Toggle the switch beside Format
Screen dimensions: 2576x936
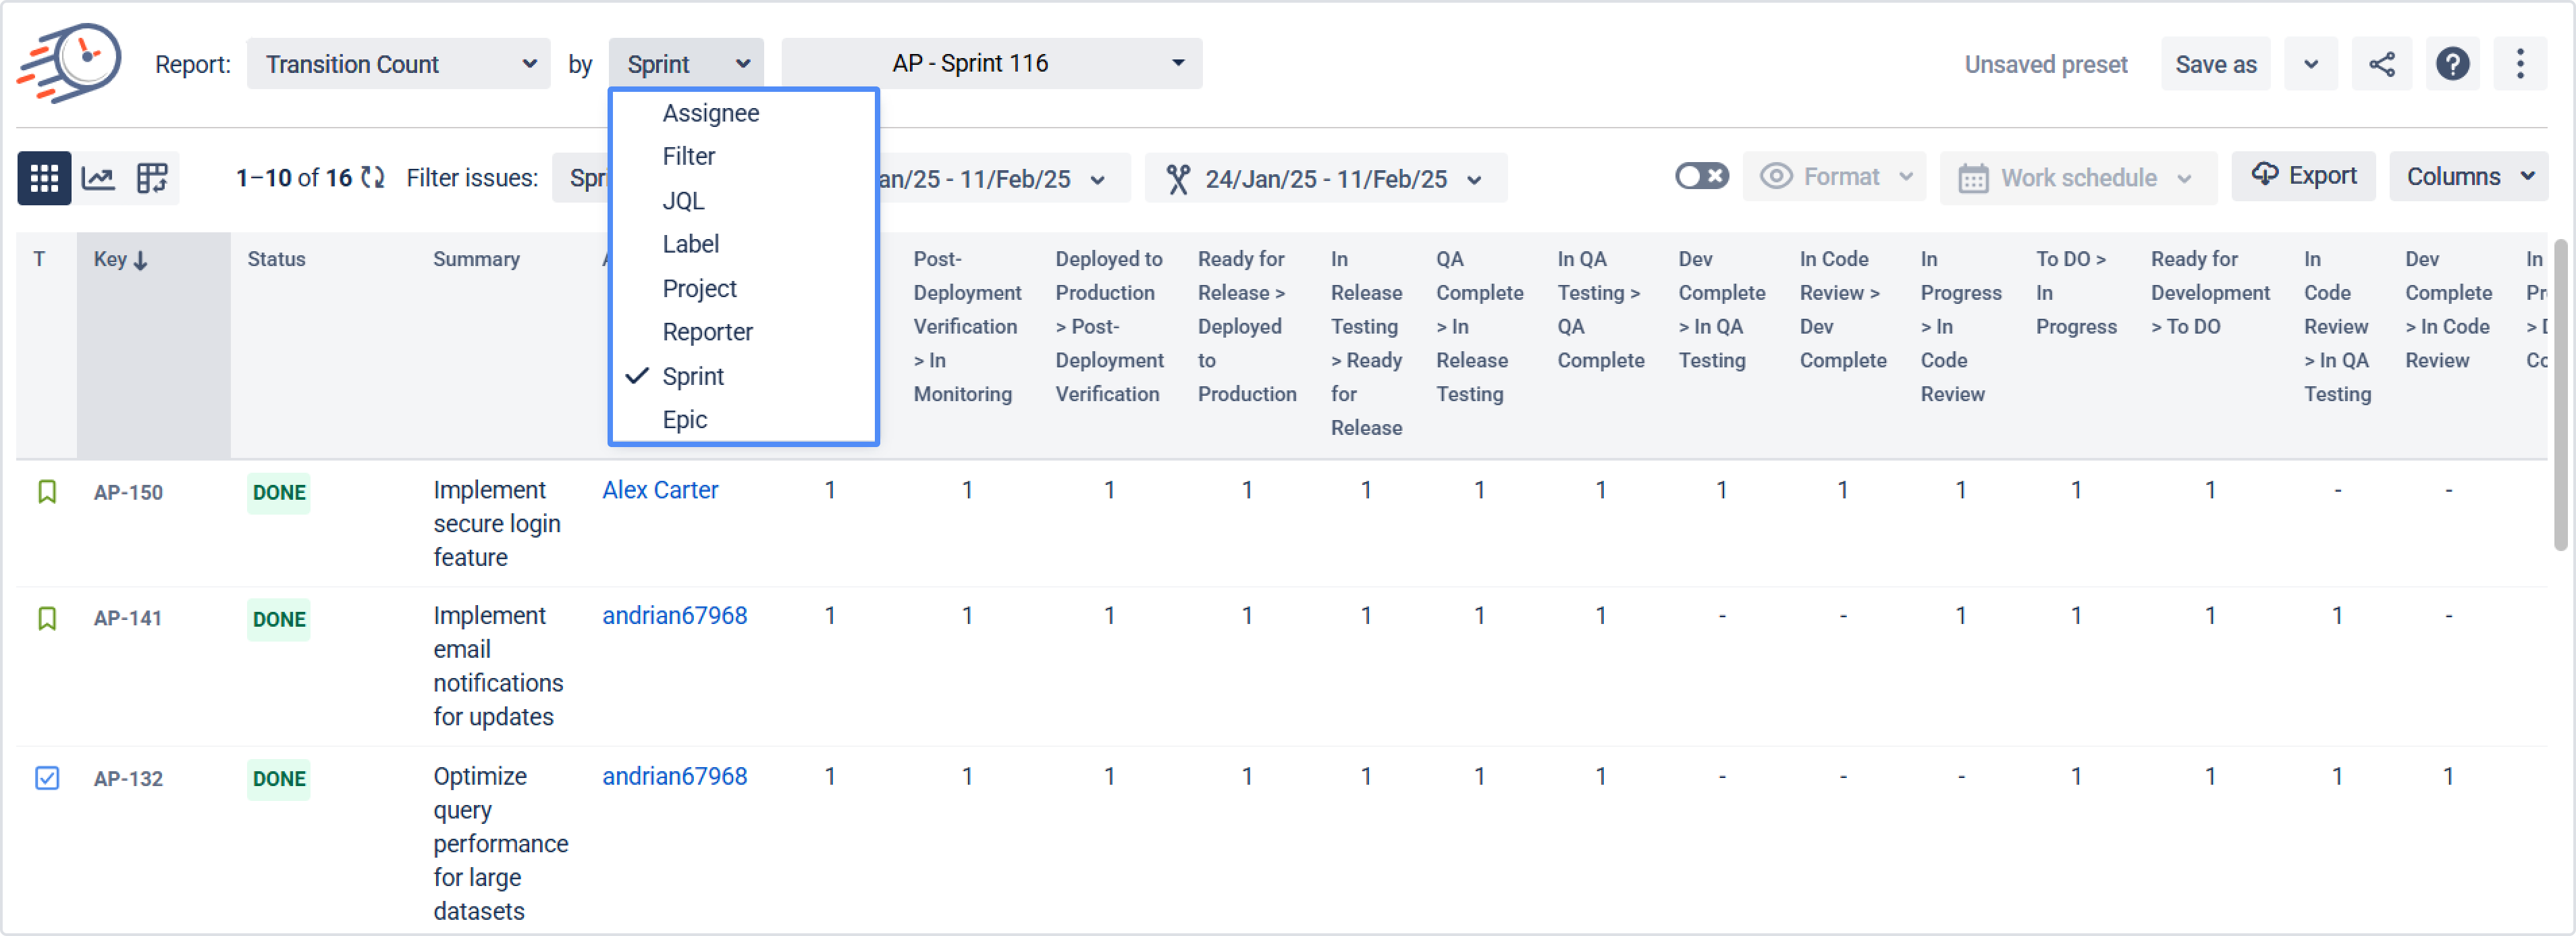click(x=1701, y=177)
